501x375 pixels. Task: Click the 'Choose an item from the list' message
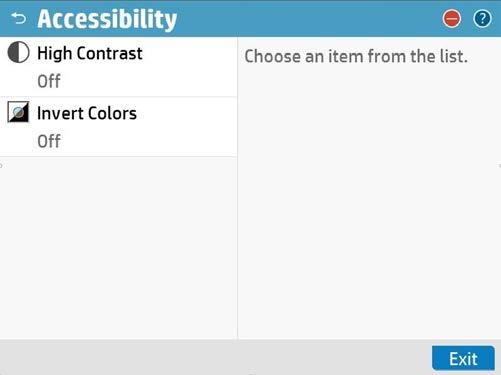pyautogui.click(x=356, y=56)
